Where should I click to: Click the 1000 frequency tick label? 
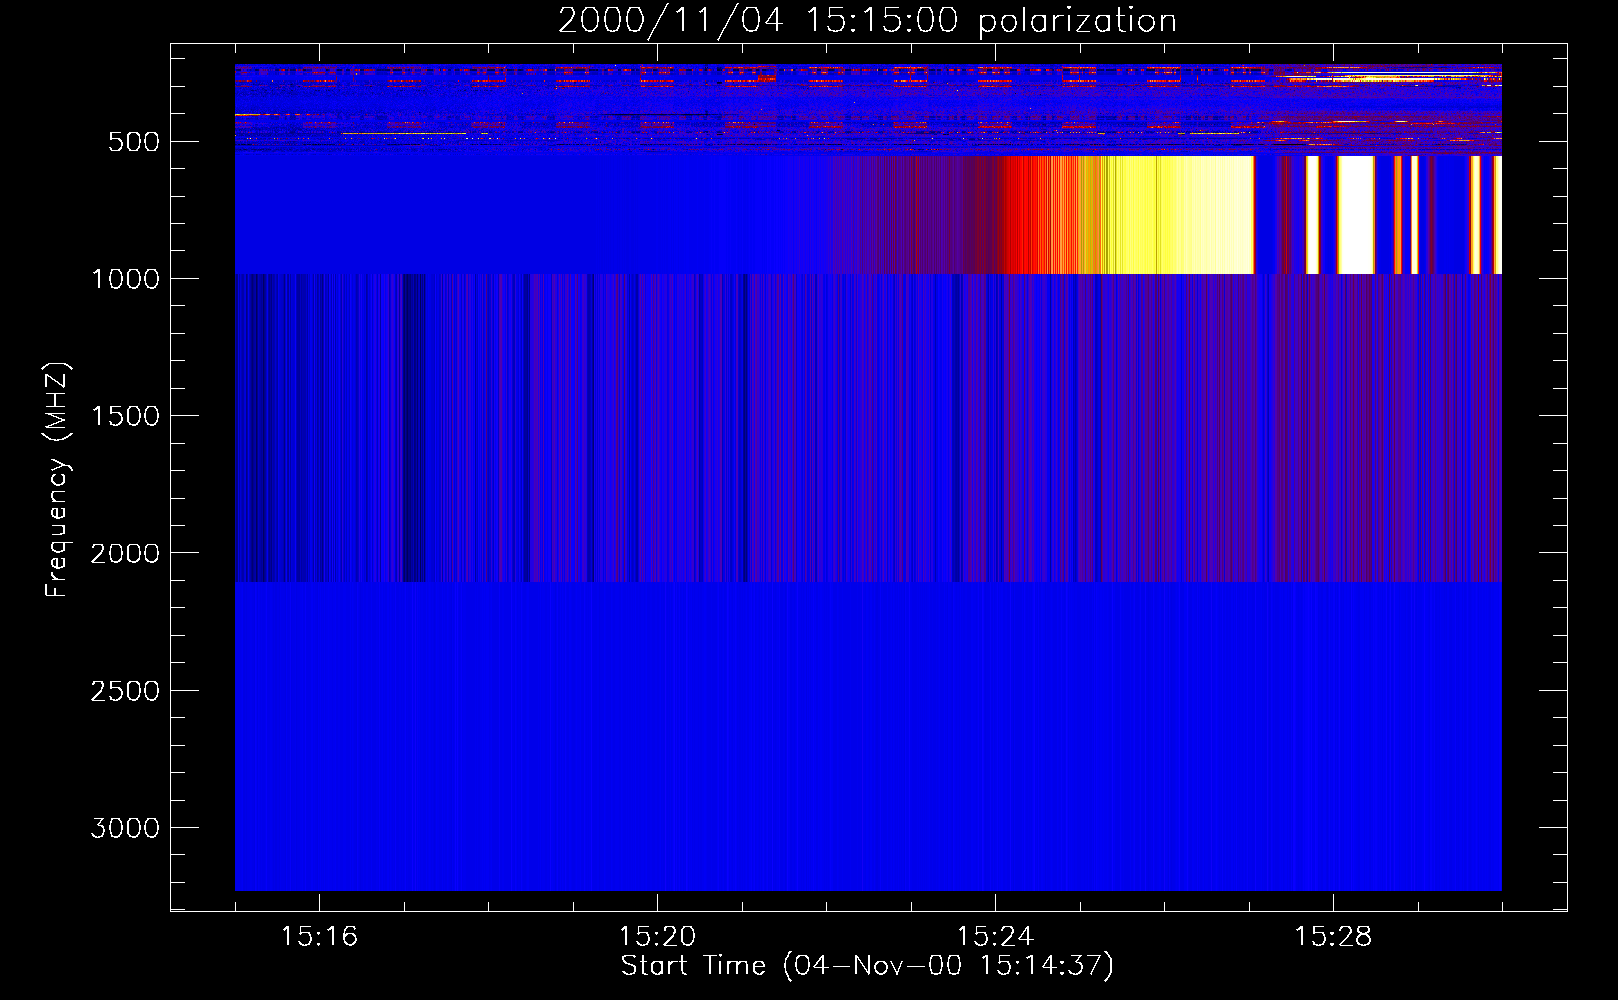125,279
